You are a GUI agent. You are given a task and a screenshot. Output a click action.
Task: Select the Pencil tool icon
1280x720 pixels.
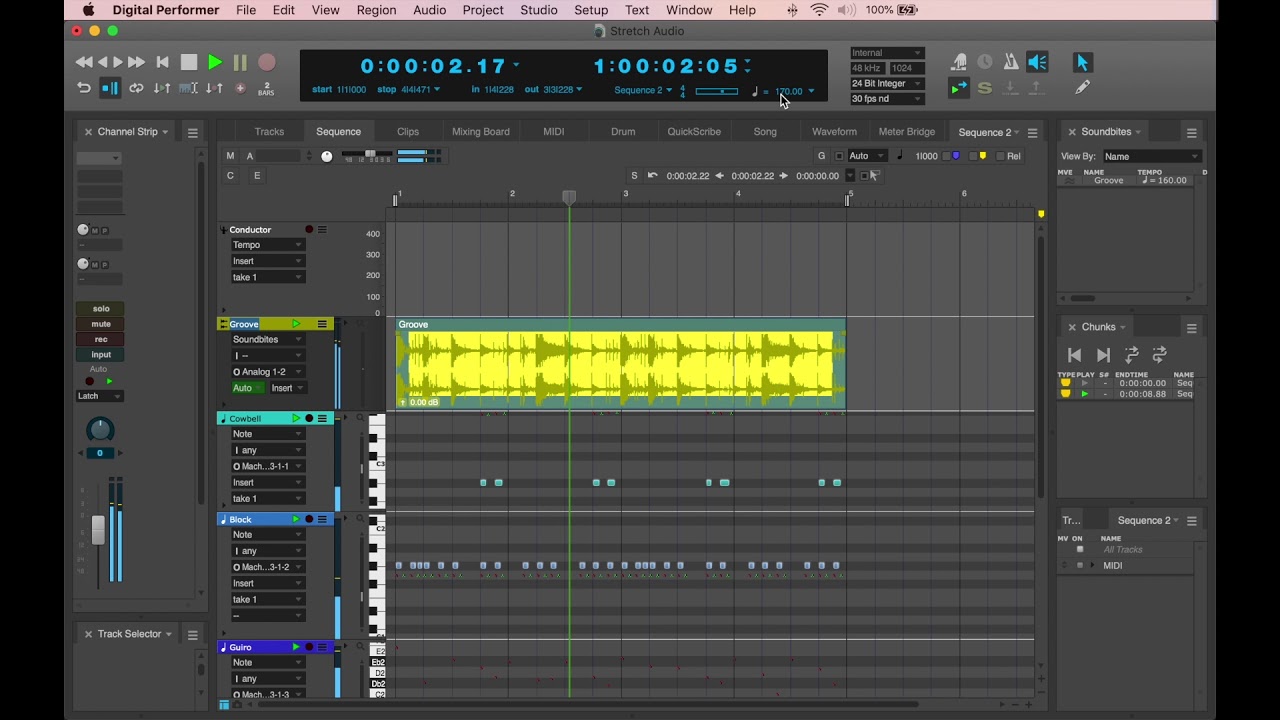(x=1082, y=88)
